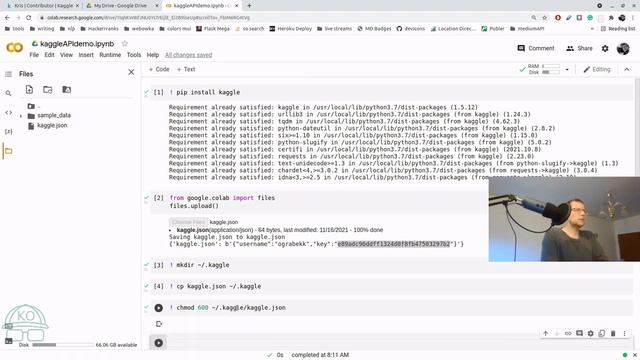Open the Tools menu
The width and height of the screenshot is (640, 360).
tap(134, 55)
